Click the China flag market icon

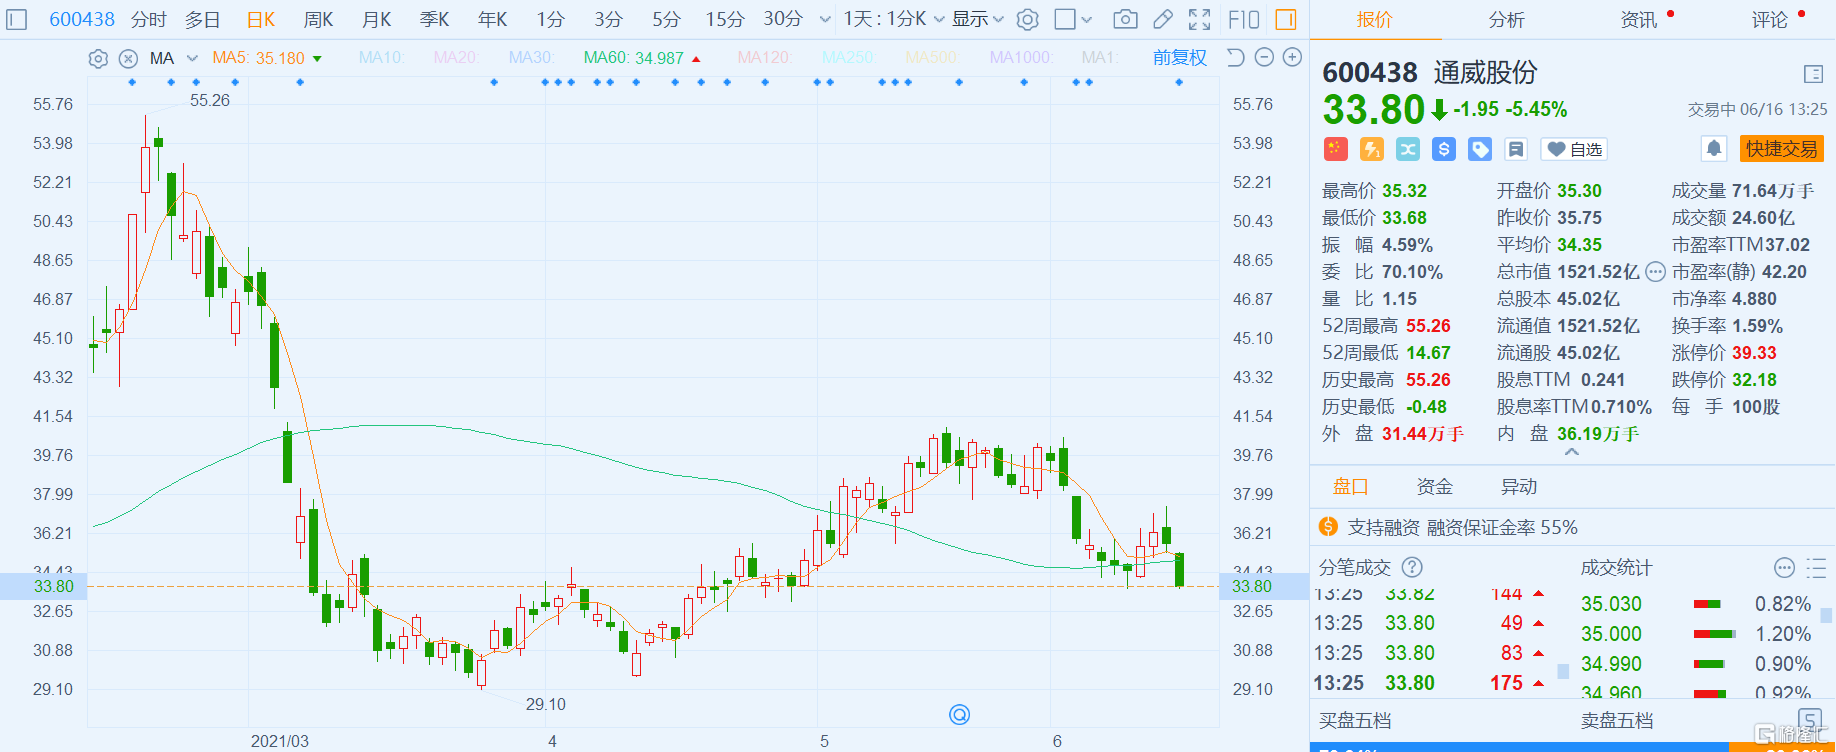pos(1335,149)
